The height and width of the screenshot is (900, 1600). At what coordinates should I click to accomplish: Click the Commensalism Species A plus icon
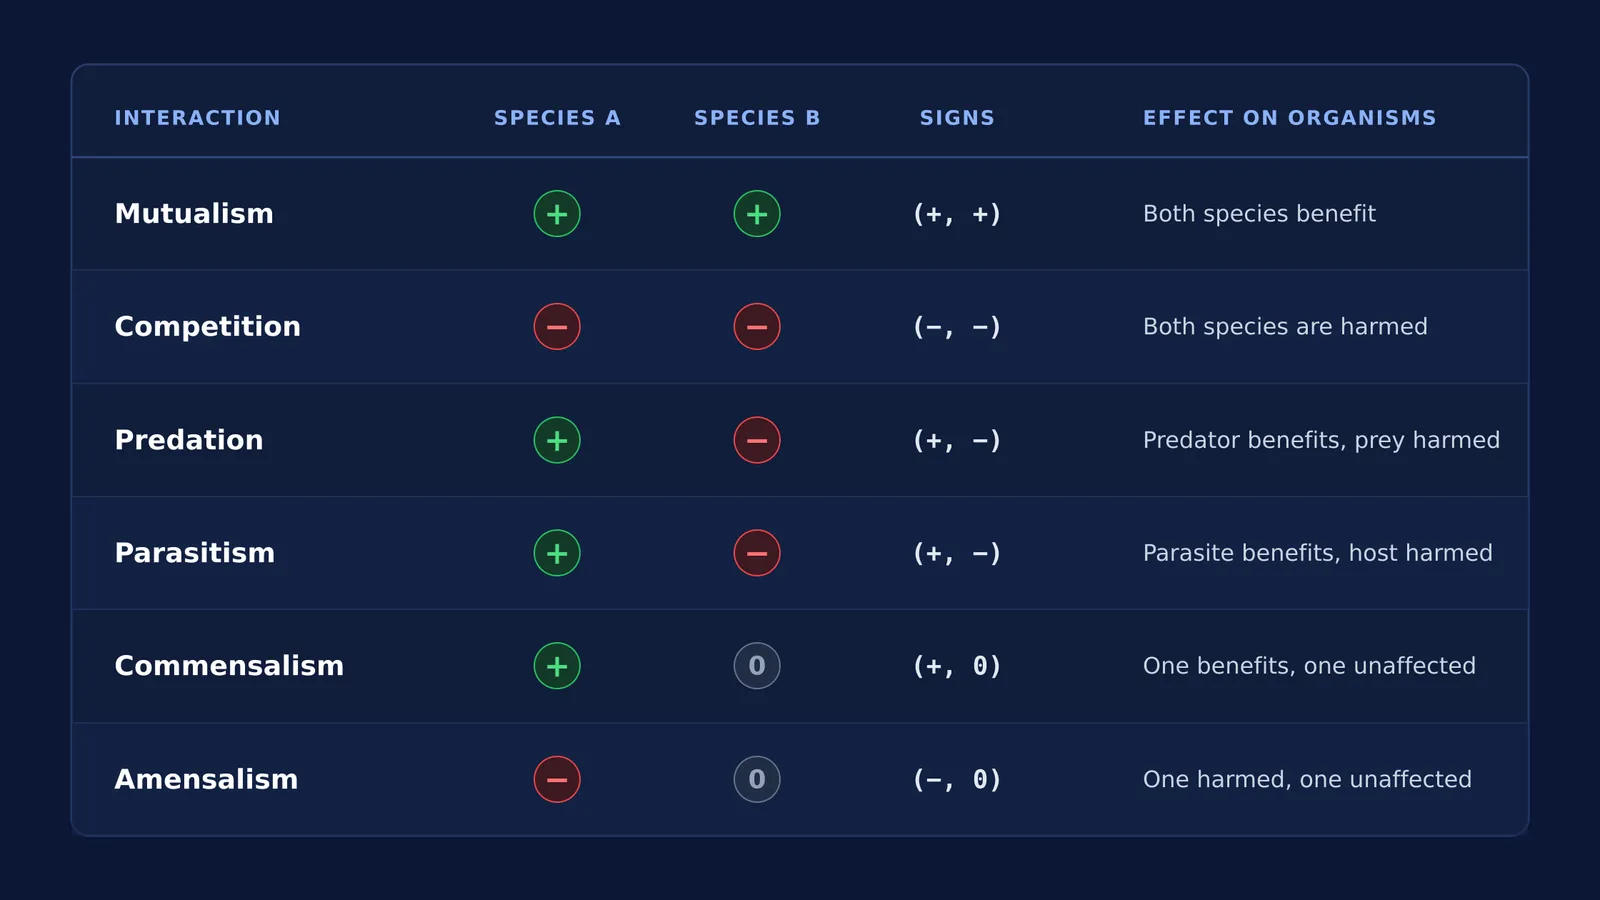point(557,666)
